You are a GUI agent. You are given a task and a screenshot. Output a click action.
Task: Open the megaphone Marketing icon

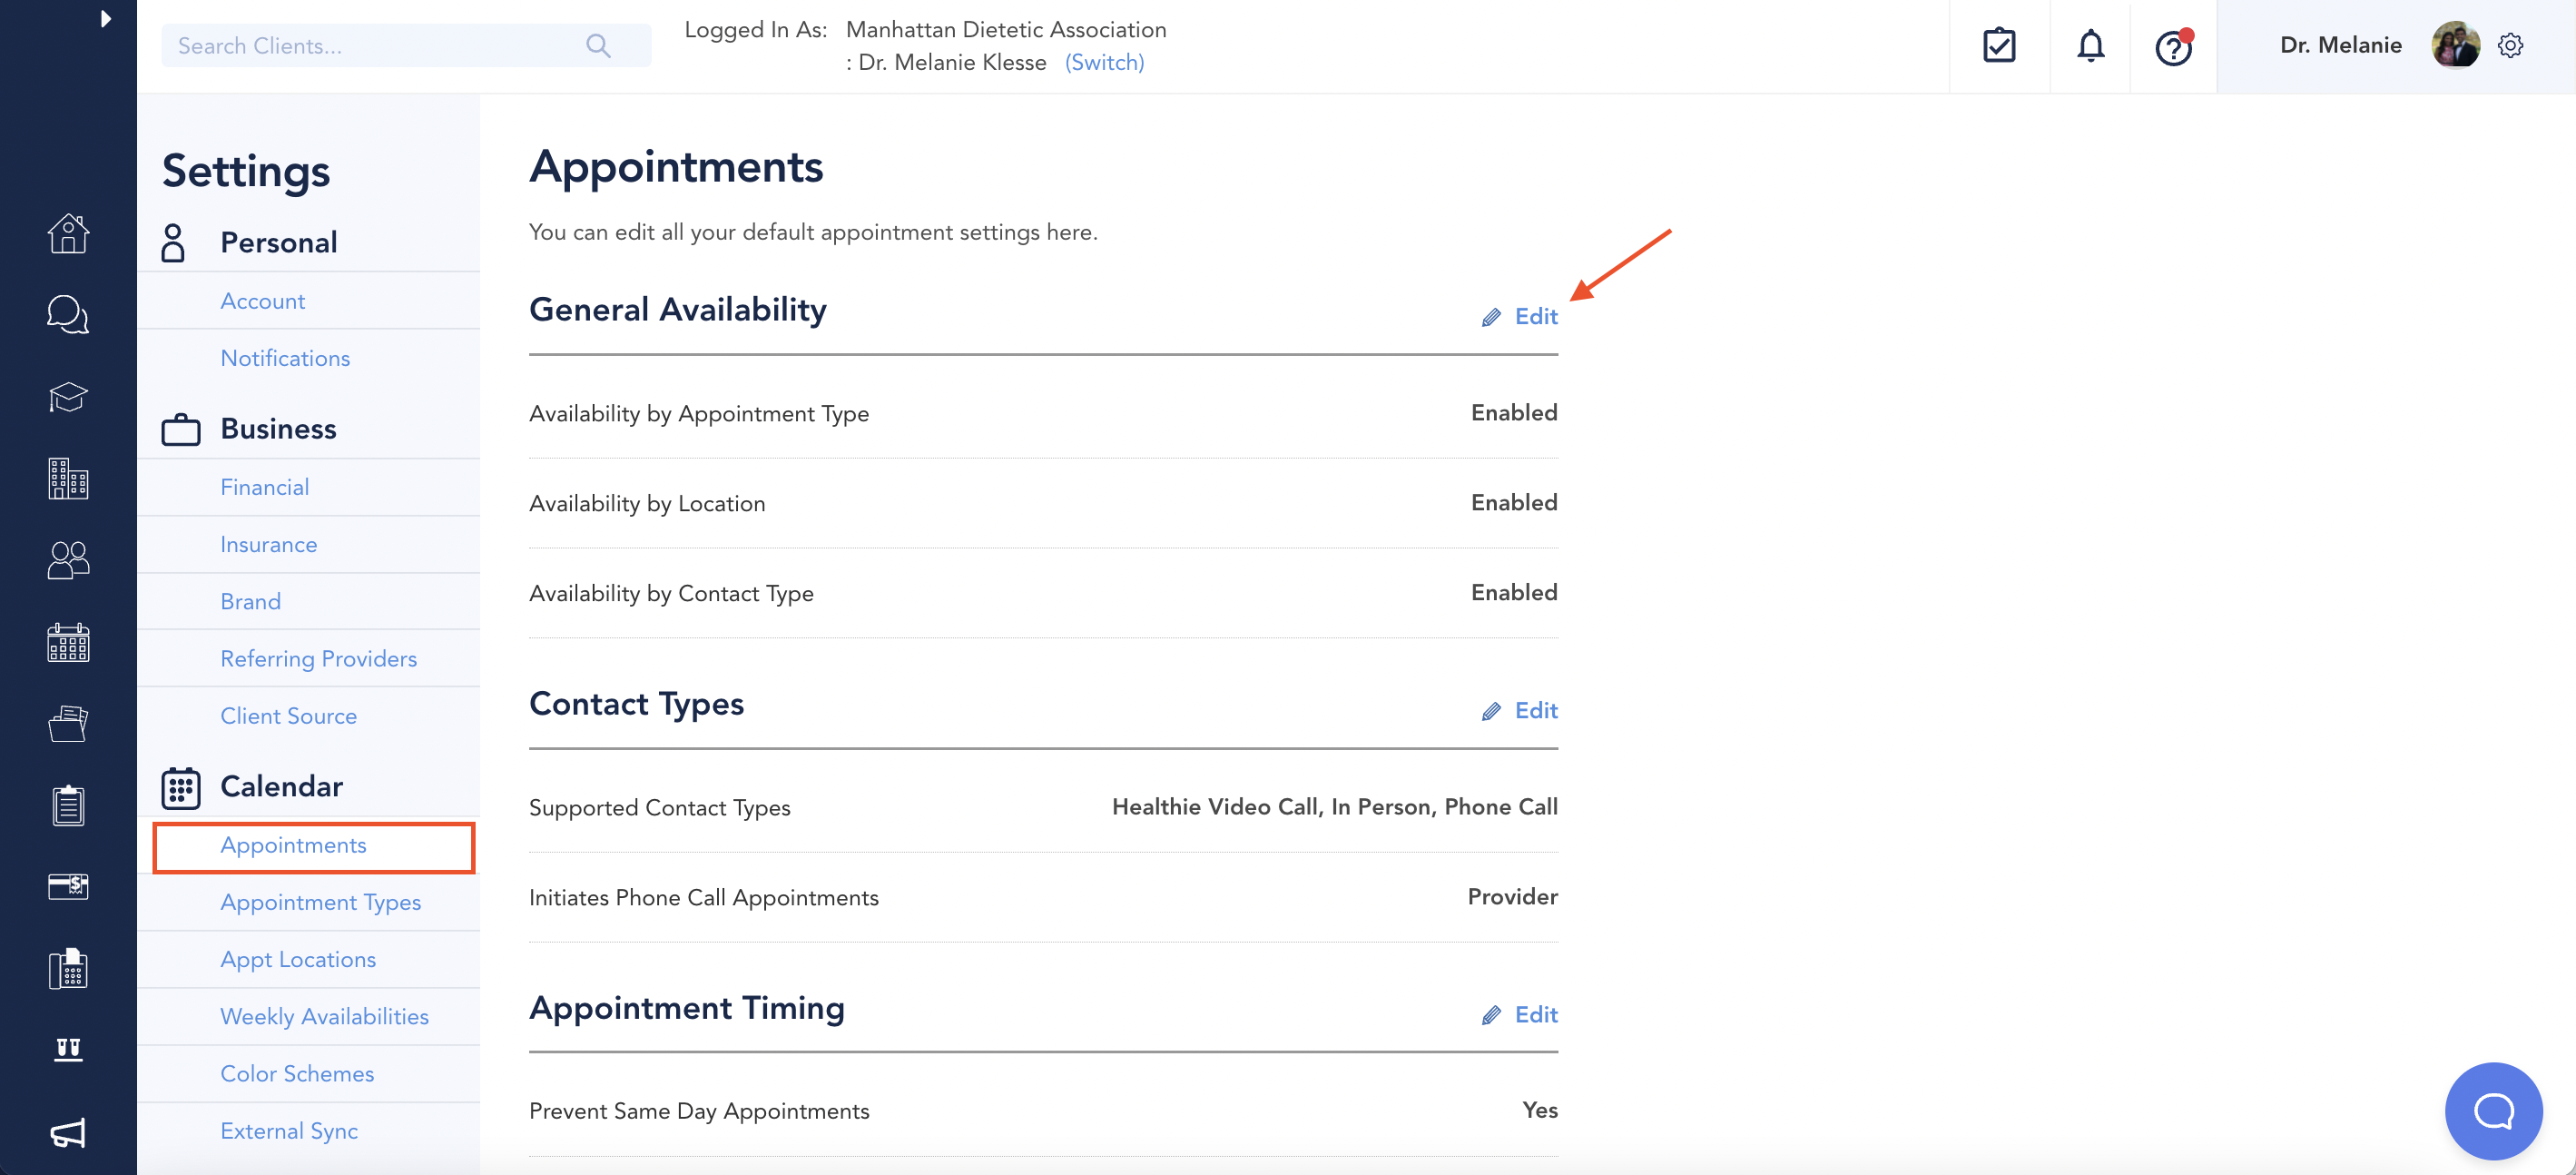click(68, 1132)
